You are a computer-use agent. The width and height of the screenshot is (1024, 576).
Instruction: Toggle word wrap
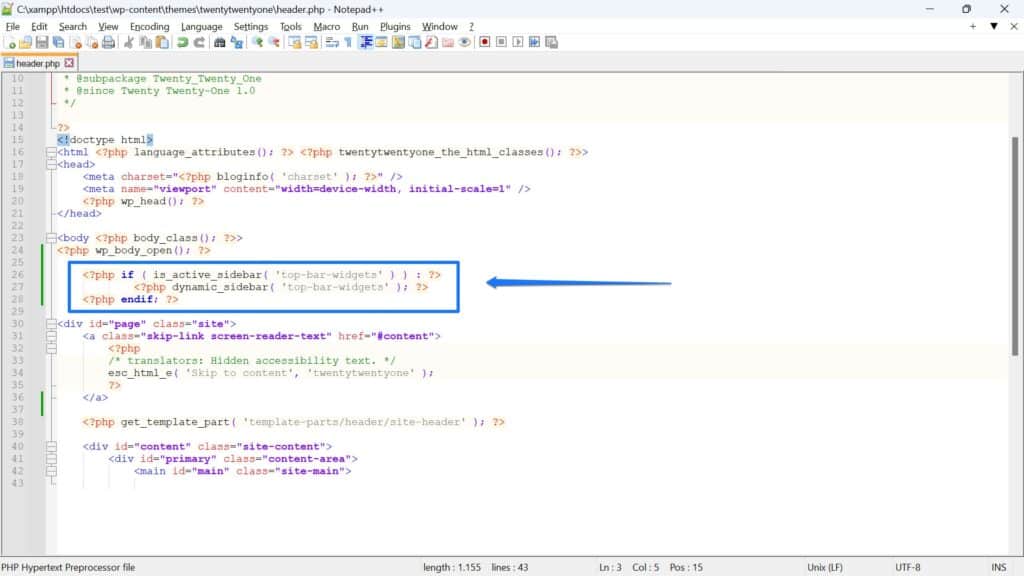tap(330, 43)
